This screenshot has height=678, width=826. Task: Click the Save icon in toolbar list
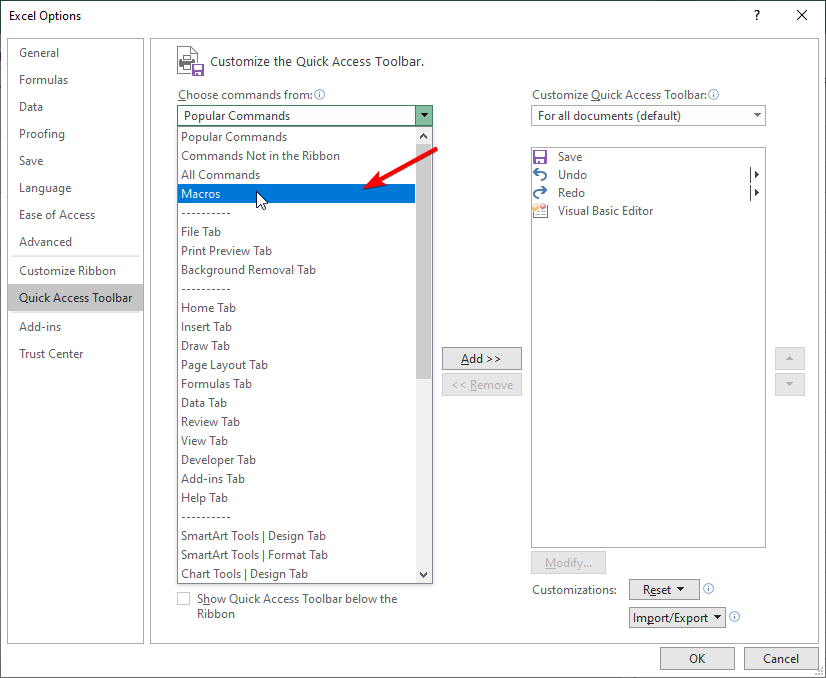click(540, 157)
